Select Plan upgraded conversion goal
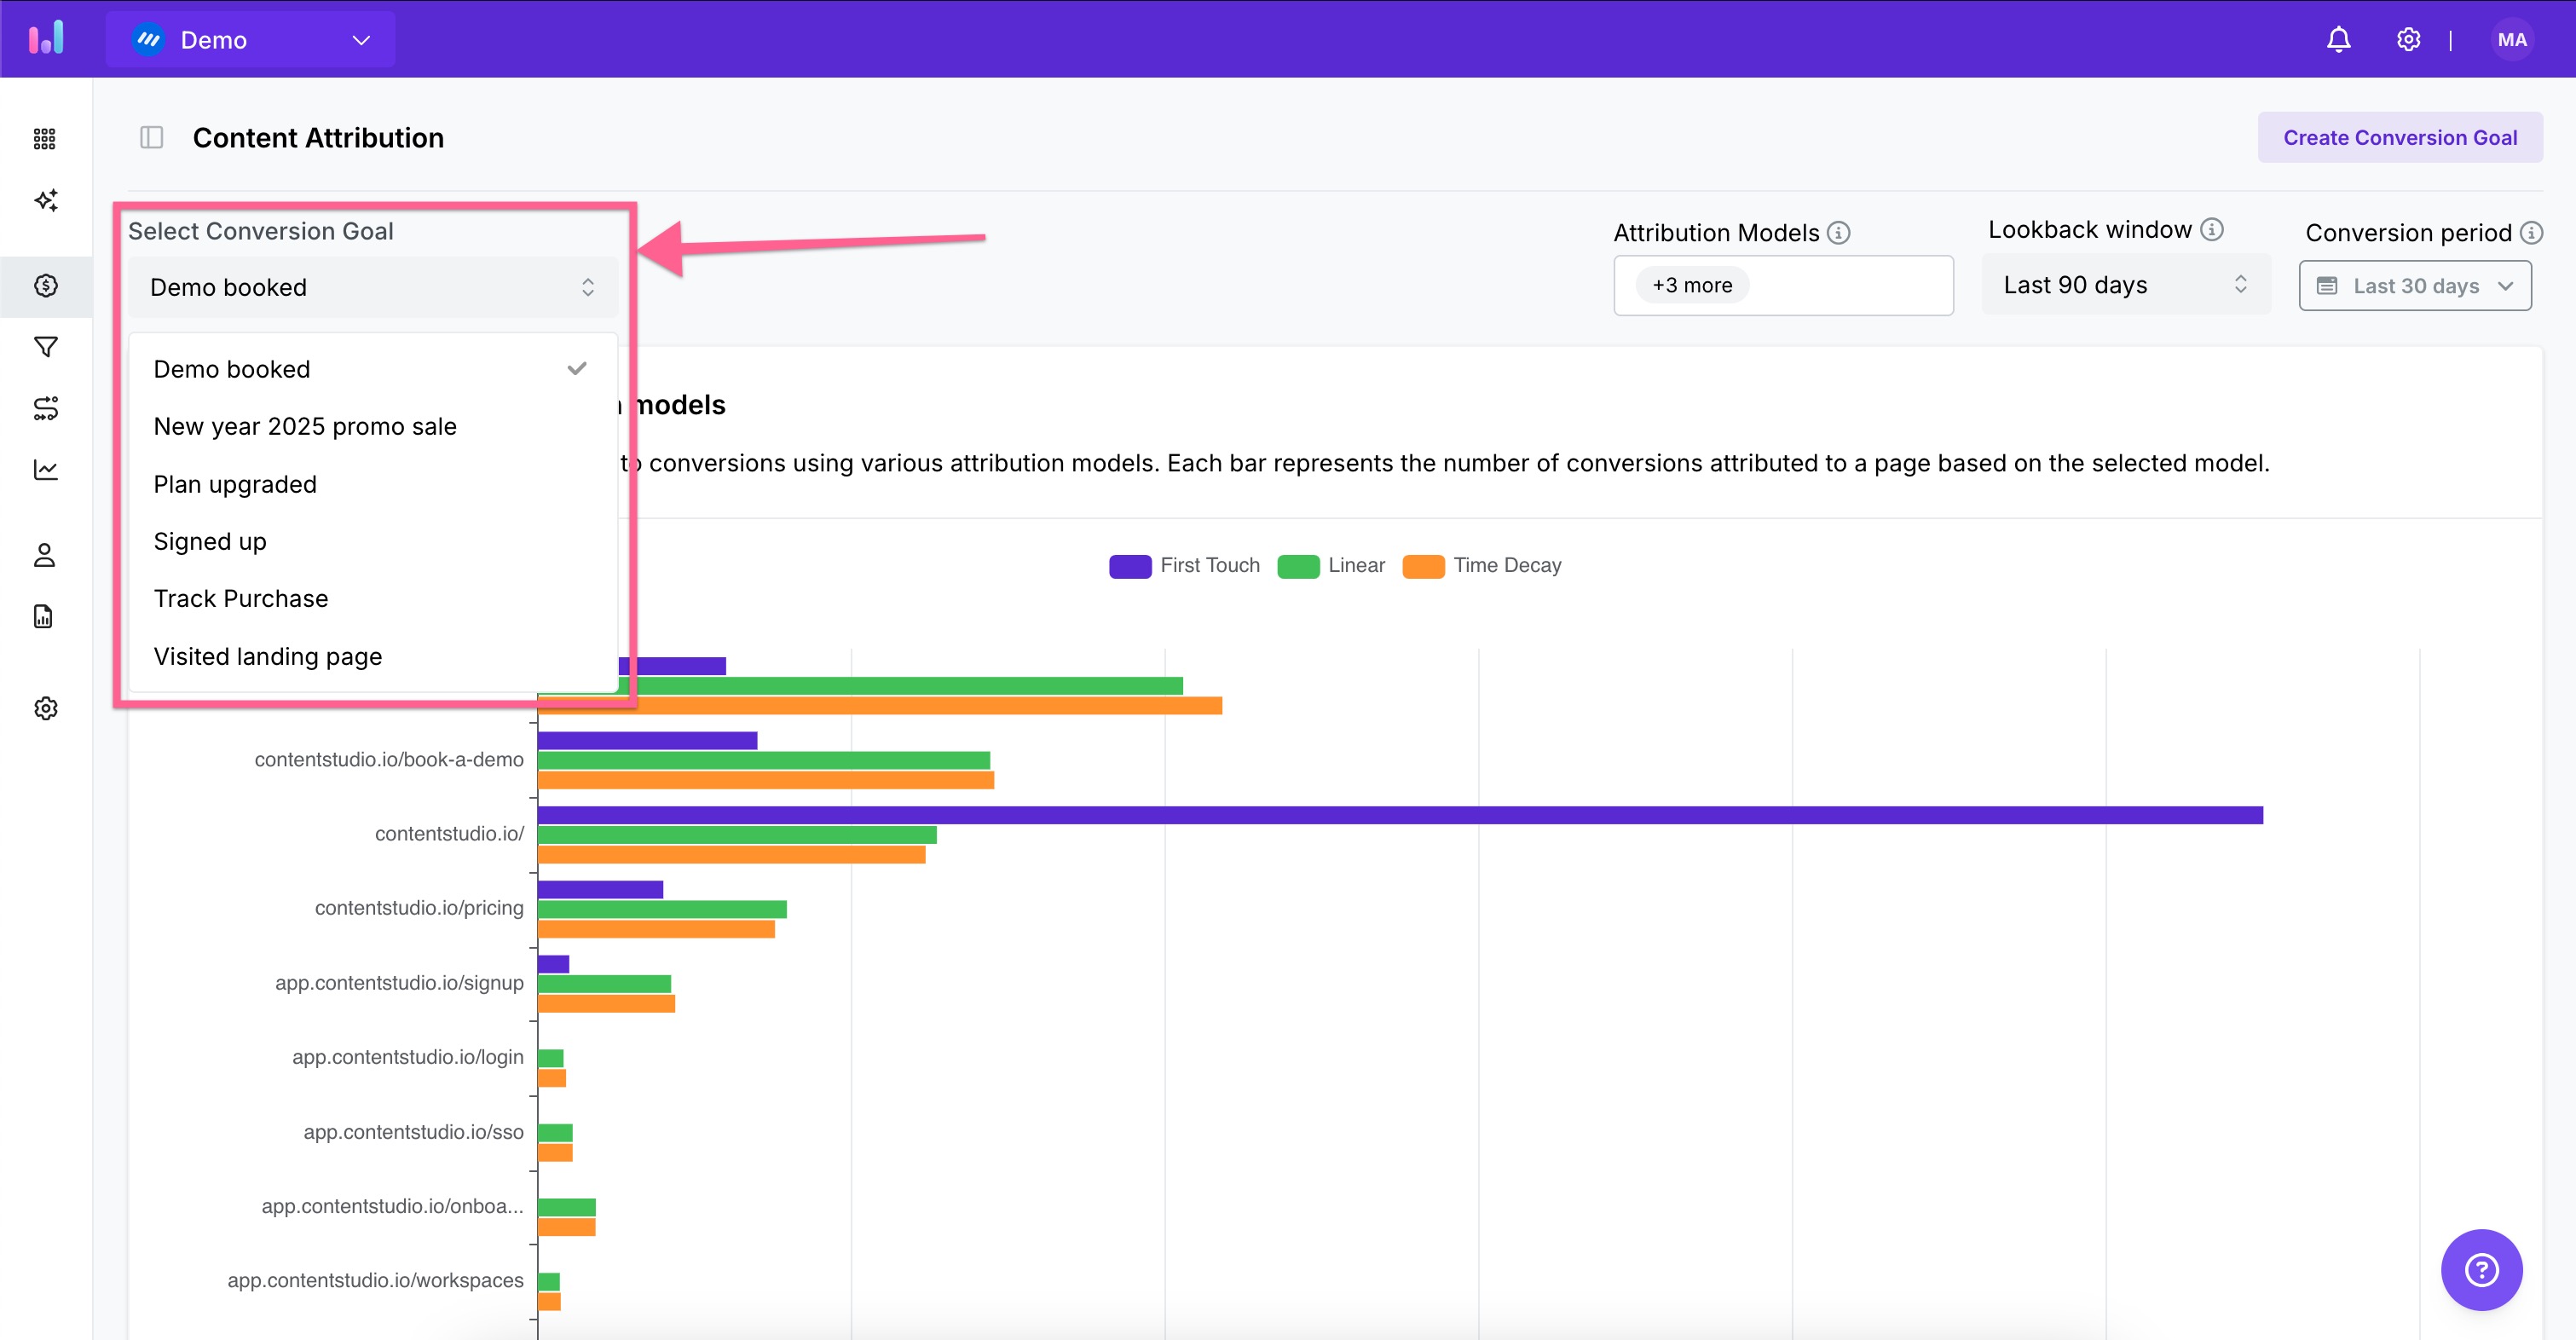 point(235,485)
